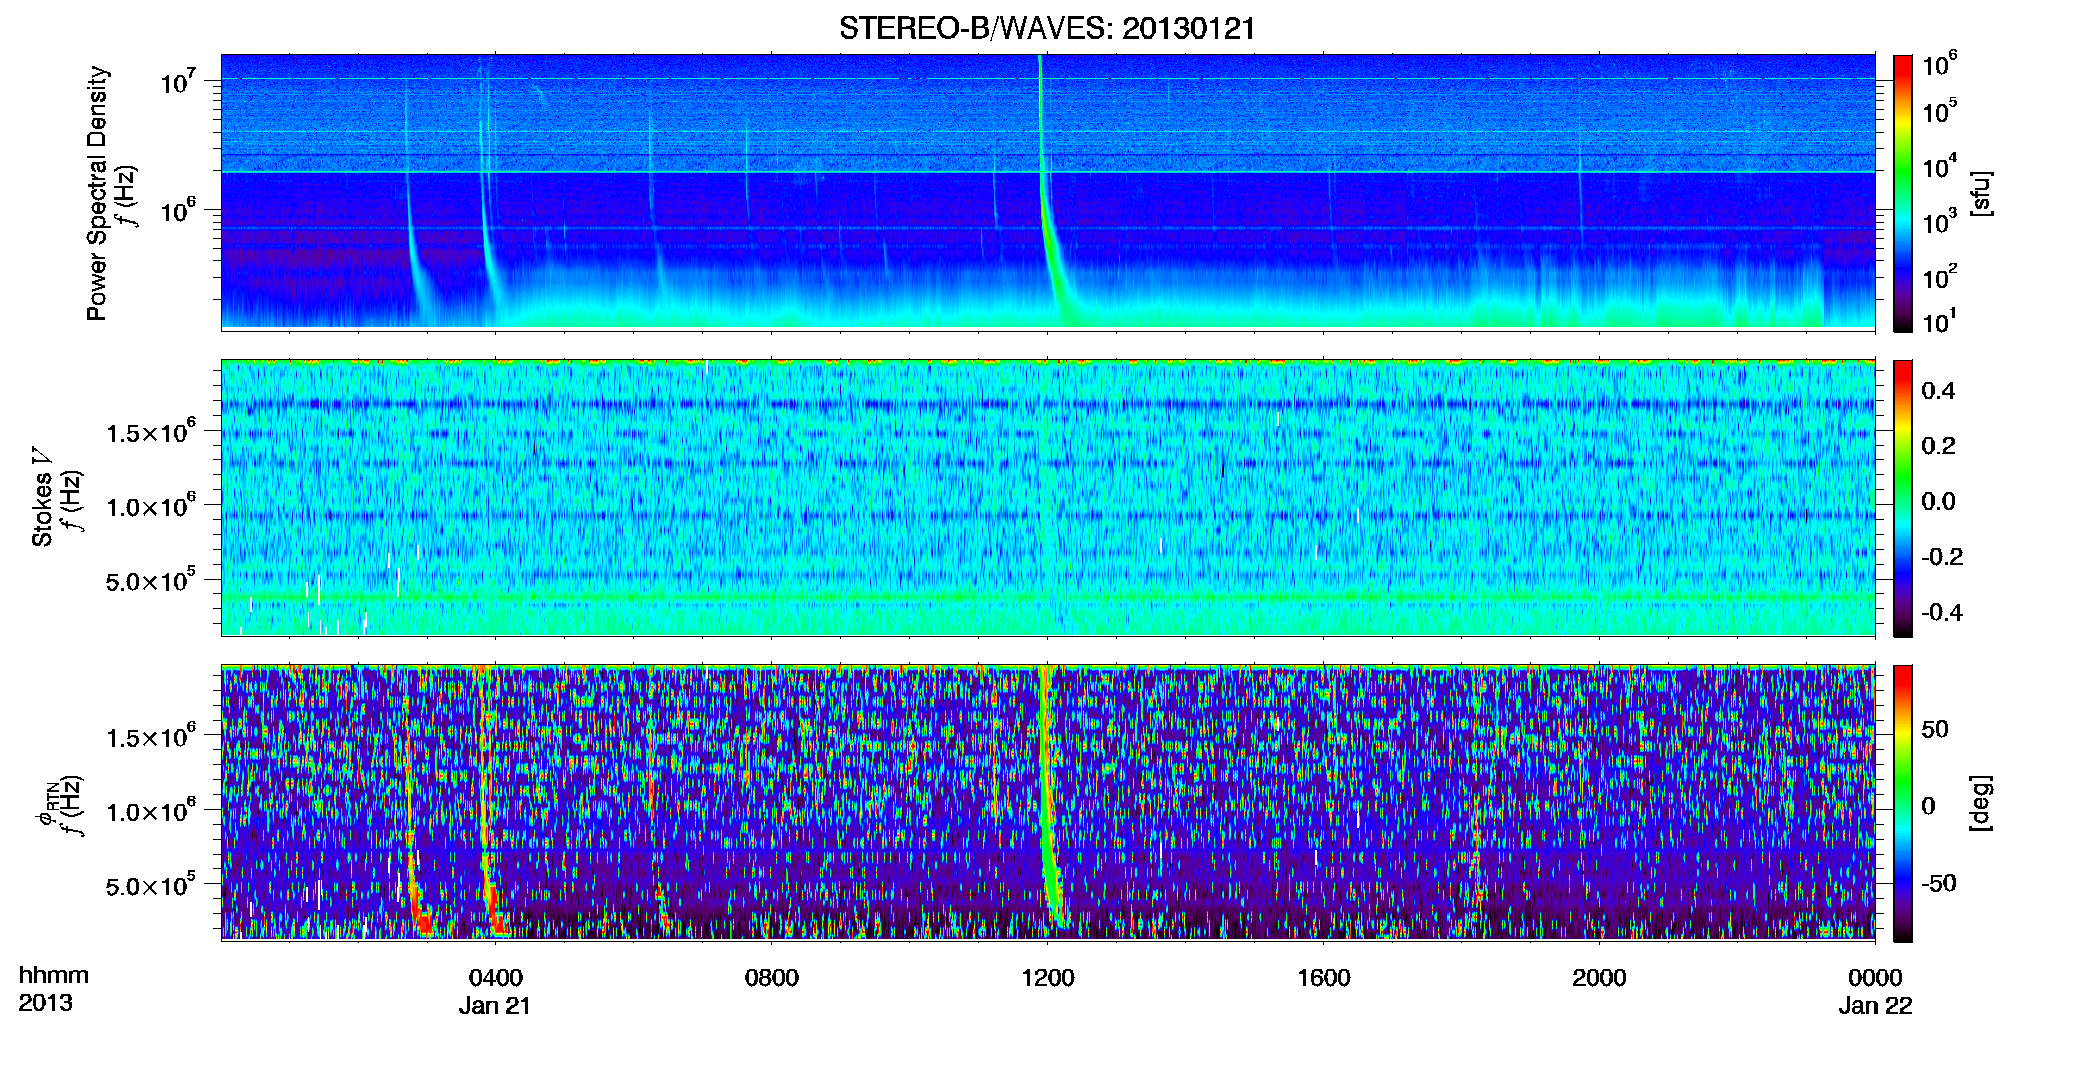Click the Power Spectral Density axis label

(x=97, y=193)
